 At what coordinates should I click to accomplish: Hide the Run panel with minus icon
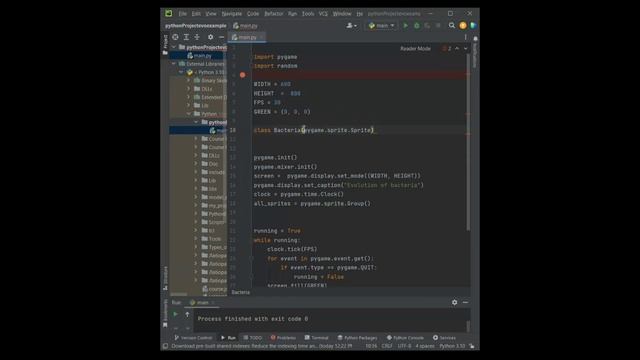(465, 302)
